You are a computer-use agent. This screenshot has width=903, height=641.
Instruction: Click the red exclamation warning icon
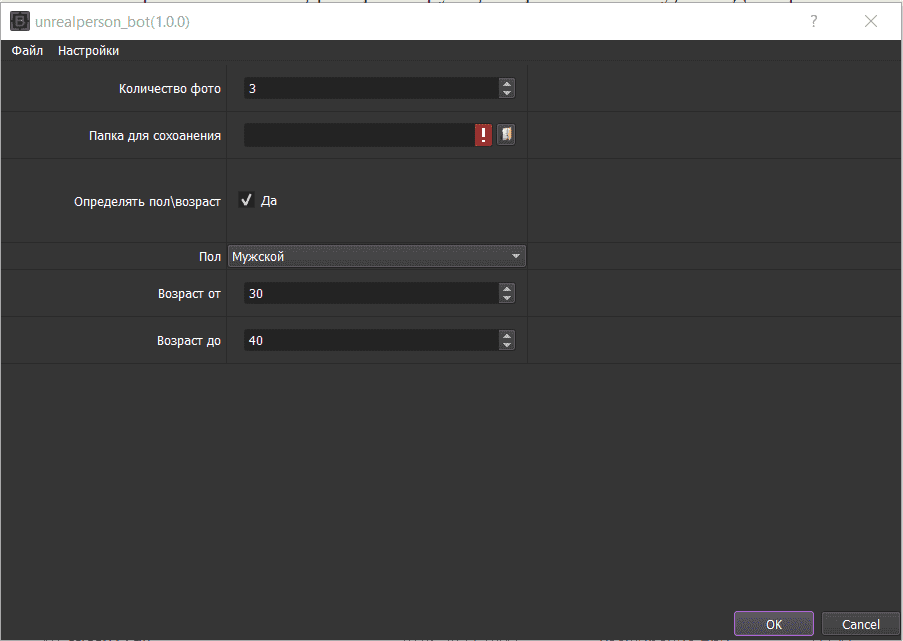pyautogui.click(x=483, y=135)
